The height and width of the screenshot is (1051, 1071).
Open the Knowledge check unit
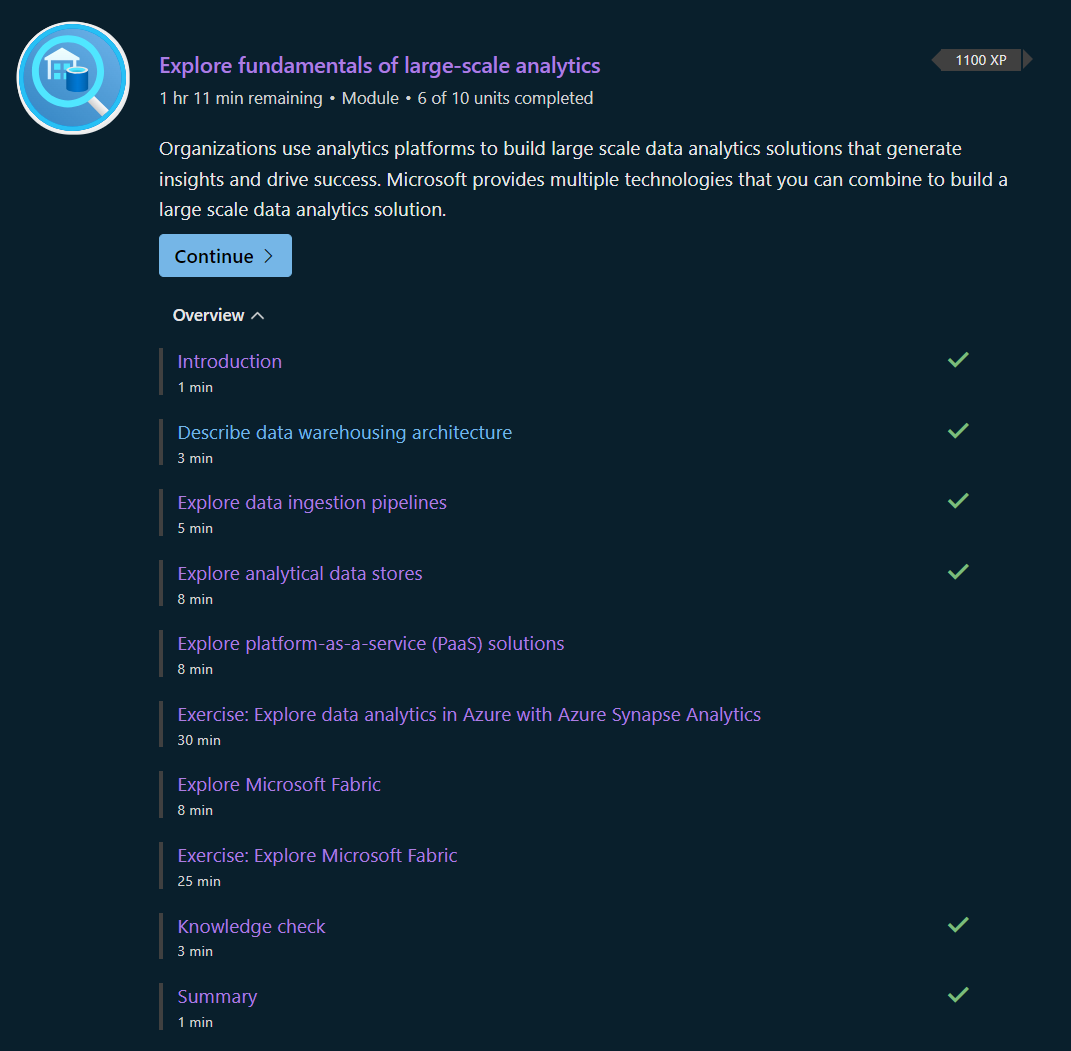click(x=251, y=926)
